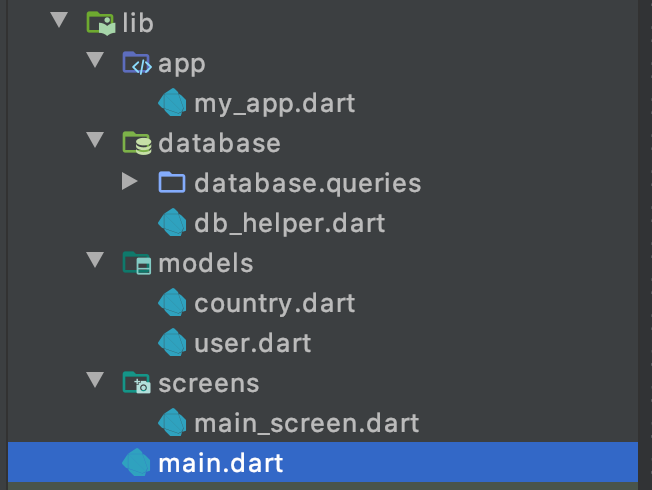Click the Dart icon beside db_helper.dart
This screenshot has height=490, width=652.
point(172,223)
